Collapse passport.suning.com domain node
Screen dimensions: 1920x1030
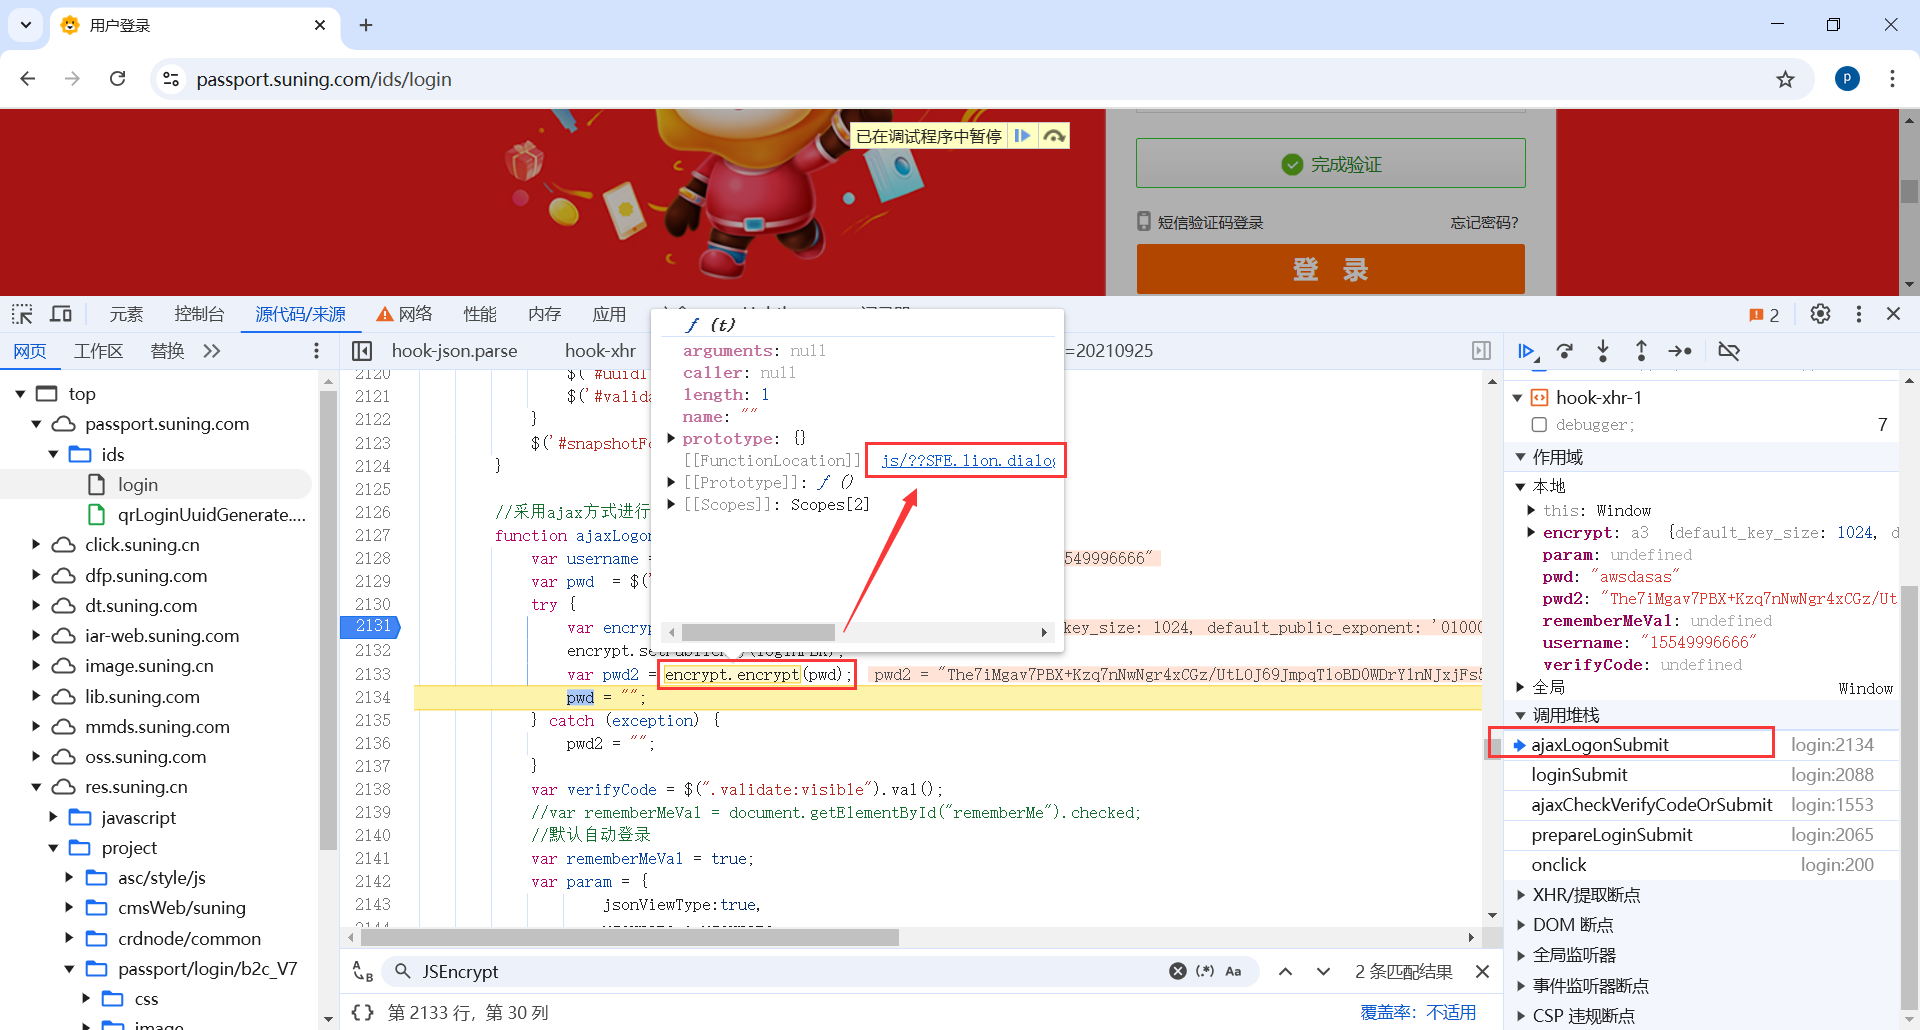point(36,424)
